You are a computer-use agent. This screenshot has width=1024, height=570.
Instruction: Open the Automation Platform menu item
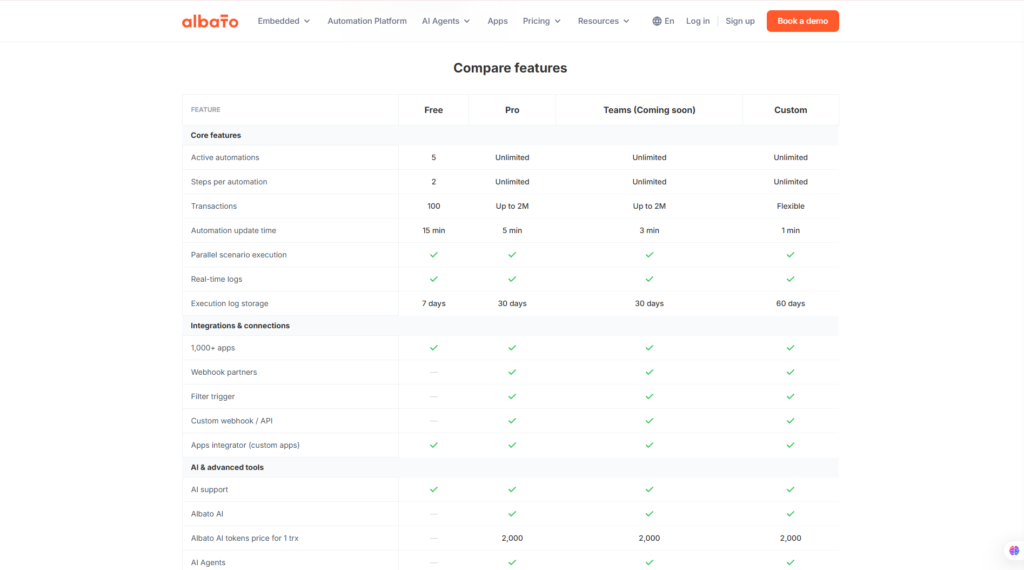(367, 21)
